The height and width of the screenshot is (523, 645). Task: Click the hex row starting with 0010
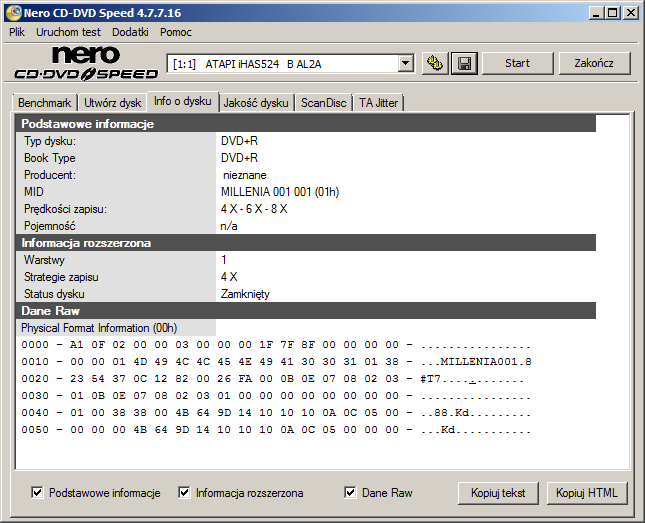pos(276,362)
